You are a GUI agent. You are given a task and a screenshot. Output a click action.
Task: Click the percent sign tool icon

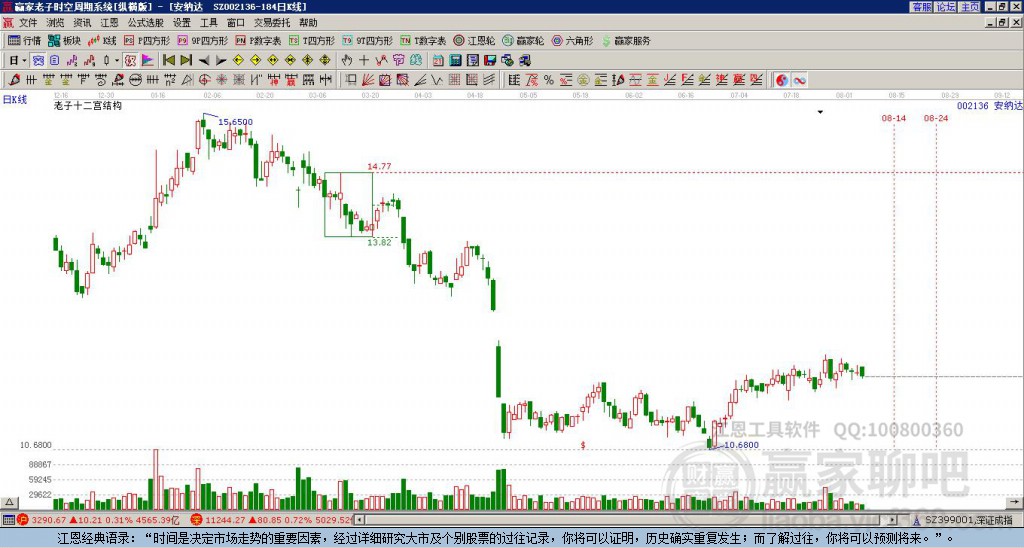[549, 80]
